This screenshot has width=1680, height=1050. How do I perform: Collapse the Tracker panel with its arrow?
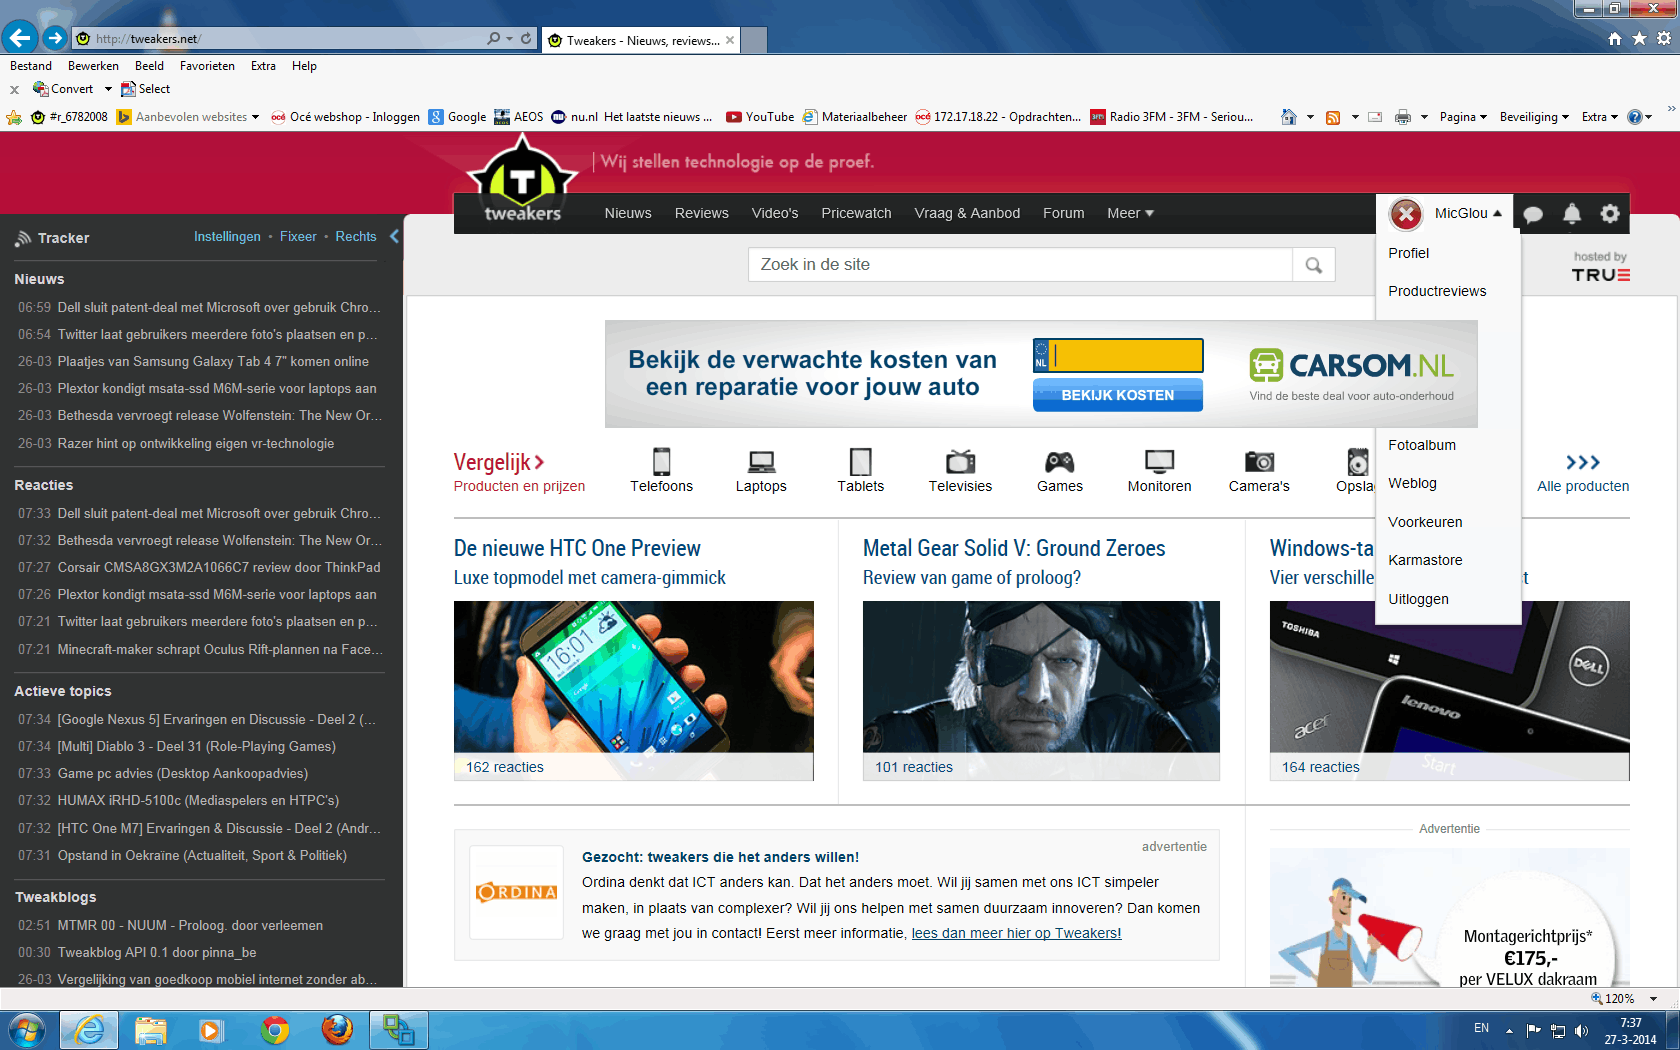(394, 237)
